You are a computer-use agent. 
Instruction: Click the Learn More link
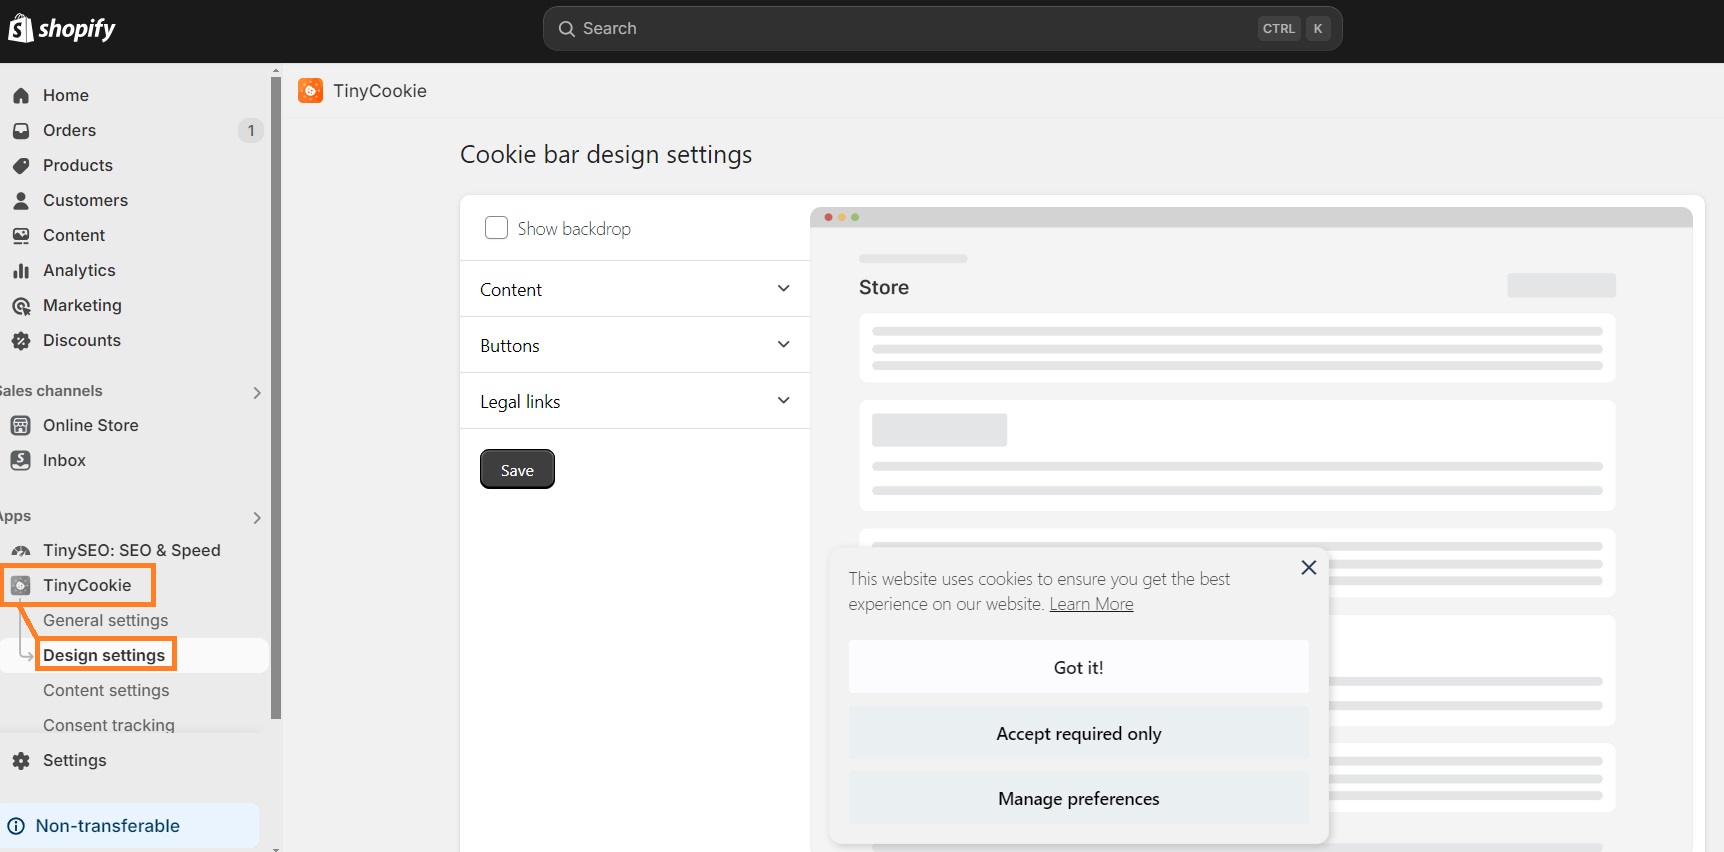(1091, 604)
